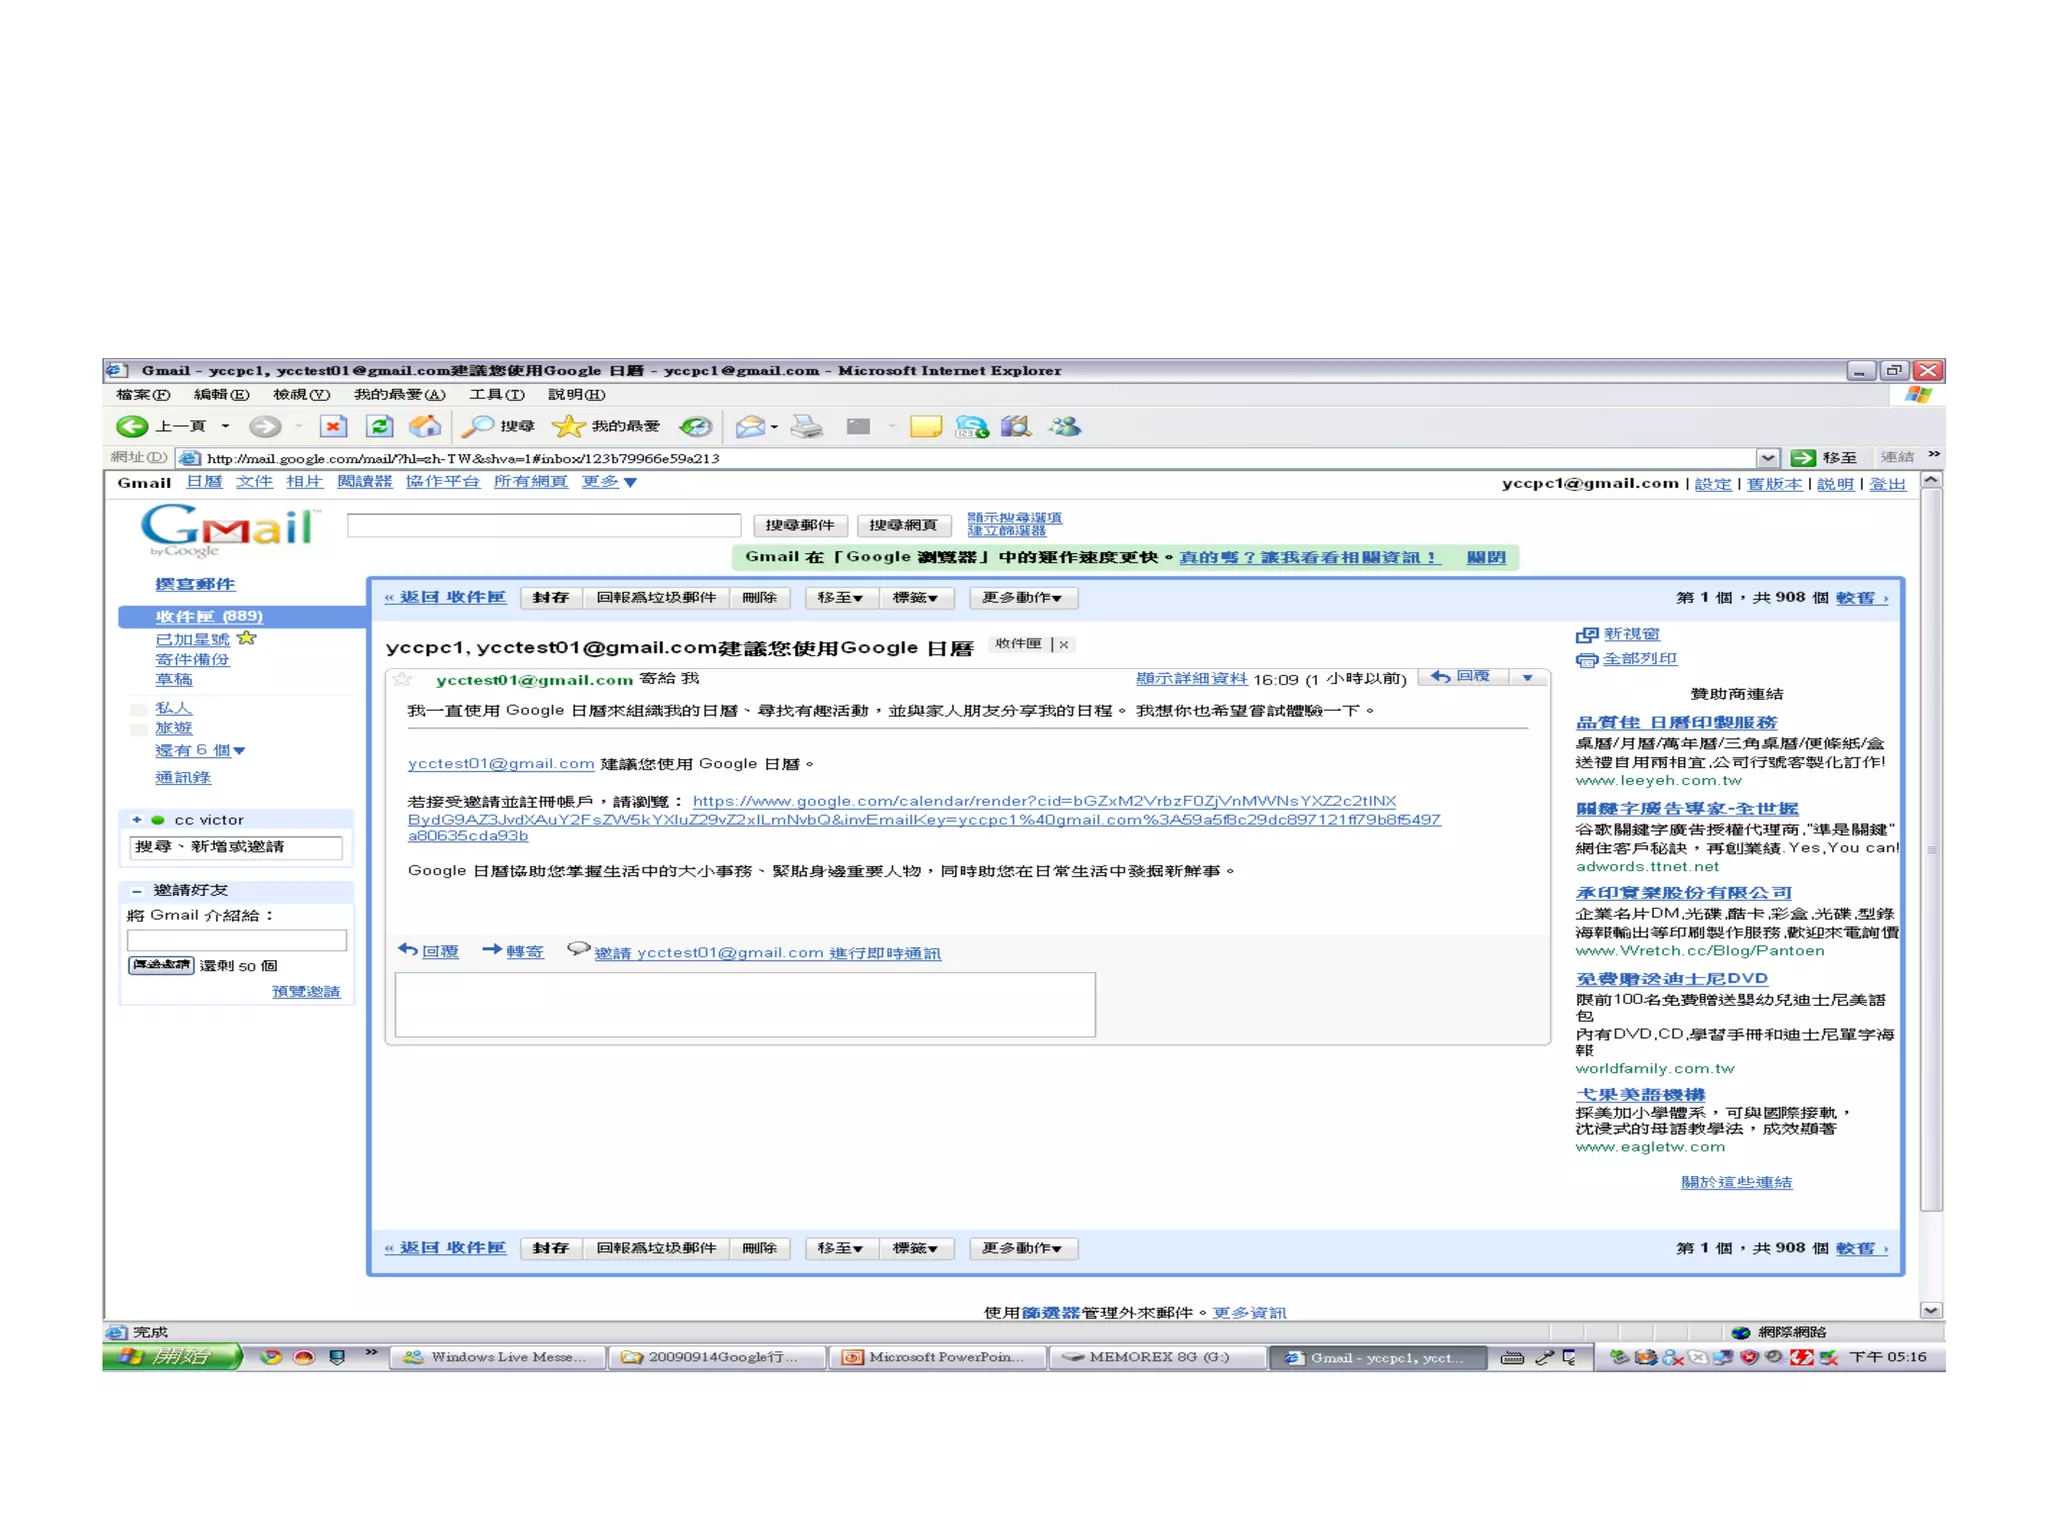Screen dimensions: 2048x1536
Task: Open the top 標籤 dropdown
Action: point(915,598)
